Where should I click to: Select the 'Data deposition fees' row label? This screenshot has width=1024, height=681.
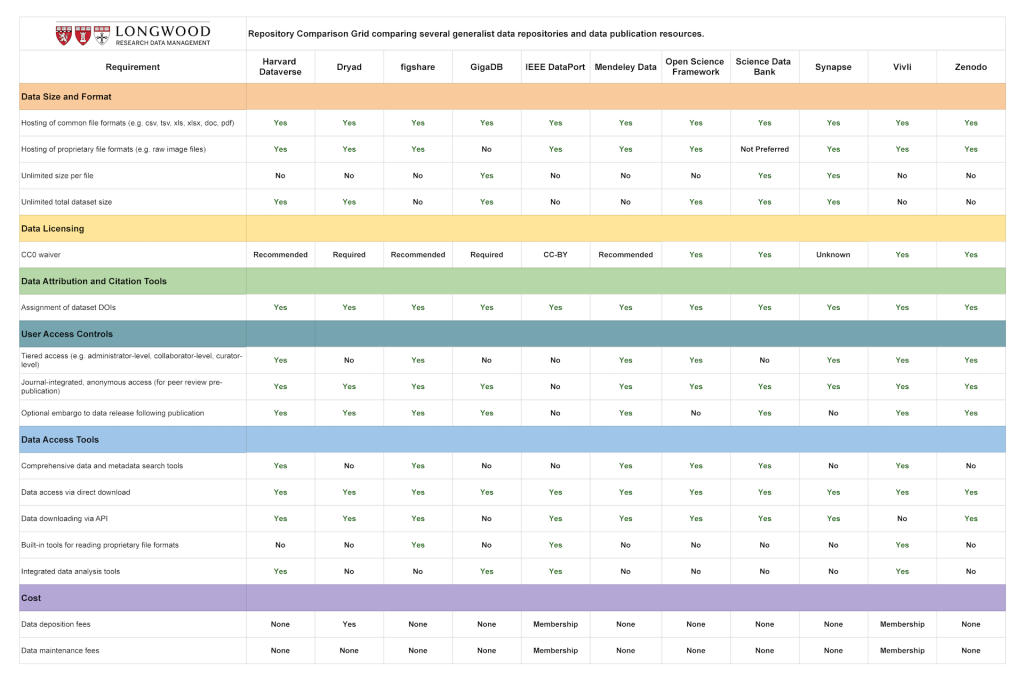tap(56, 624)
